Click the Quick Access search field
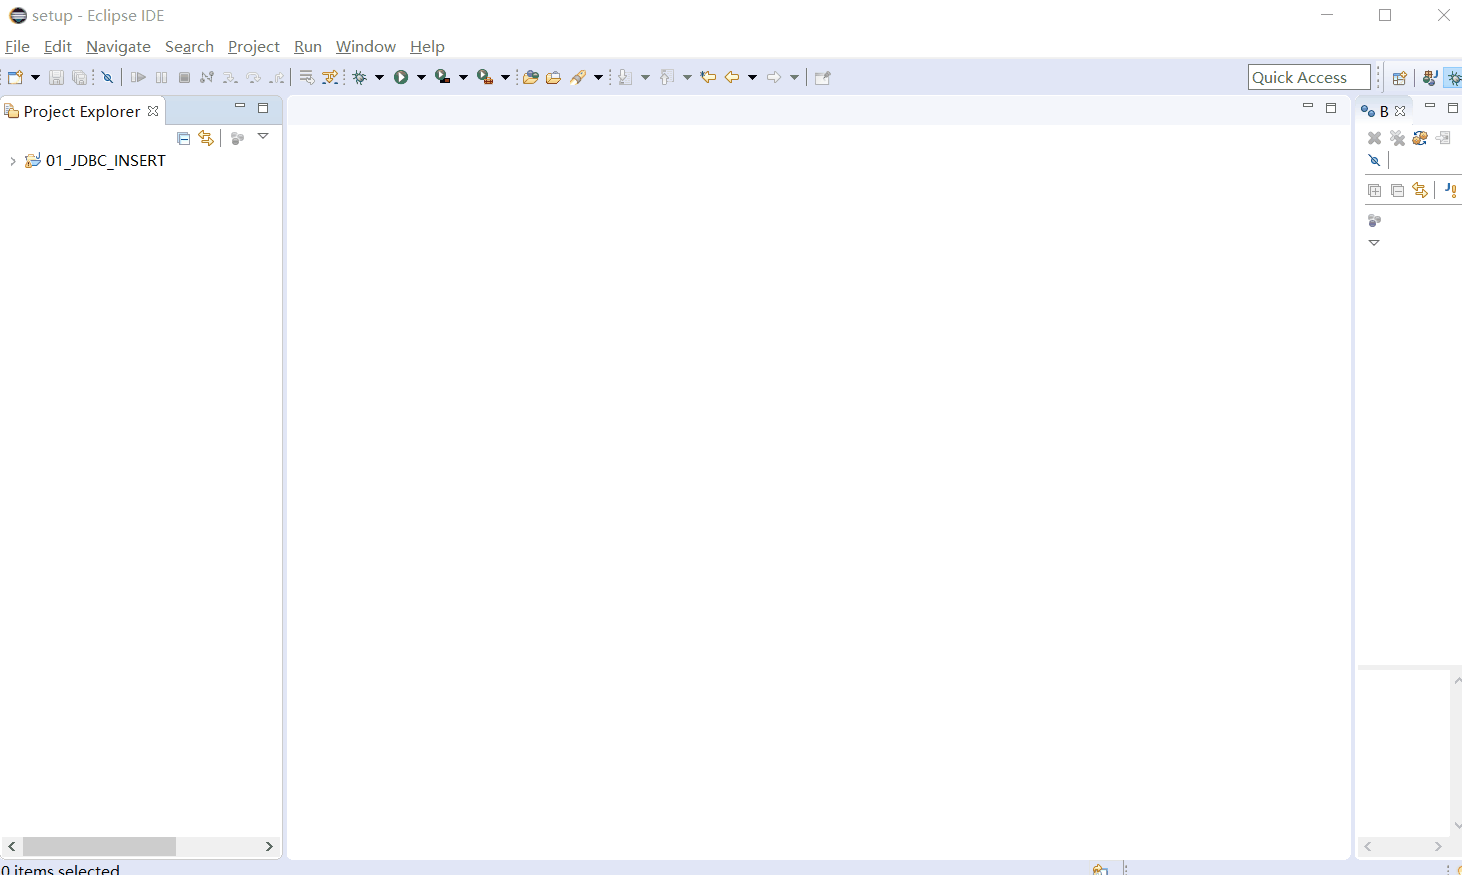This screenshot has width=1462, height=875. [1309, 77]
